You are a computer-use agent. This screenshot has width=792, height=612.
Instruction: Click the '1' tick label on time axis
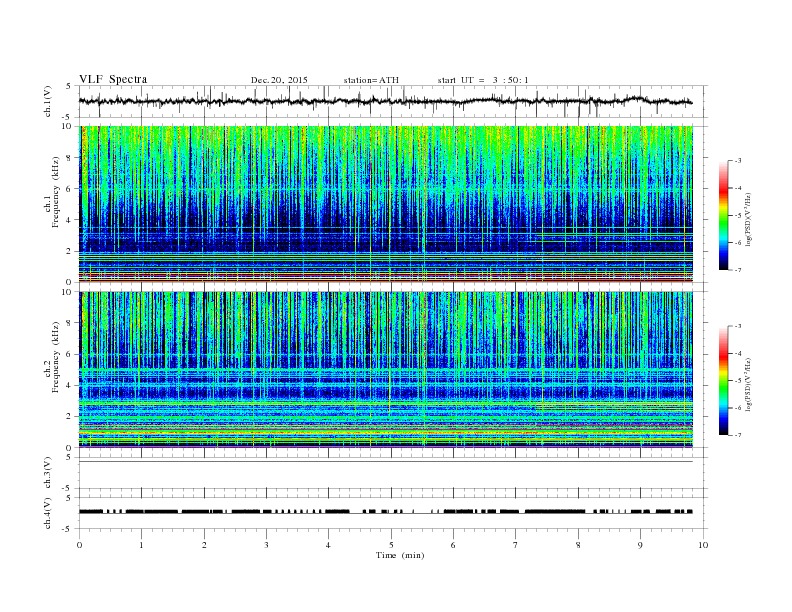(x=141, y=545)
